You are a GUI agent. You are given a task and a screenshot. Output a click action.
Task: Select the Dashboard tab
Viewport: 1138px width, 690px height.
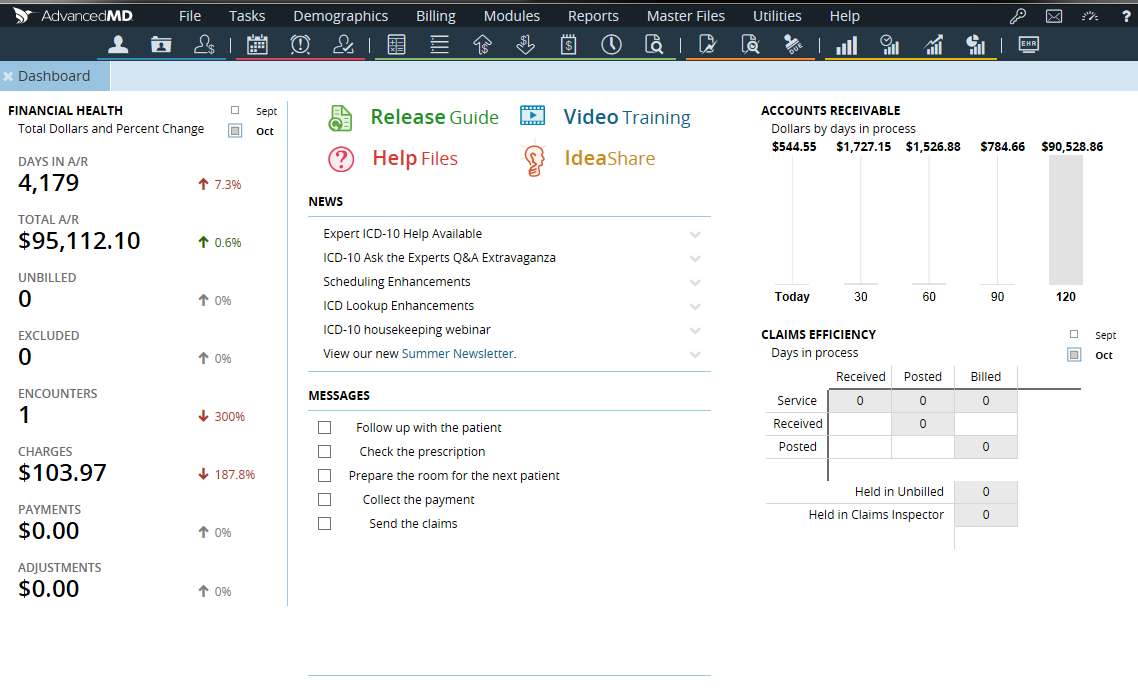(54, 76)
